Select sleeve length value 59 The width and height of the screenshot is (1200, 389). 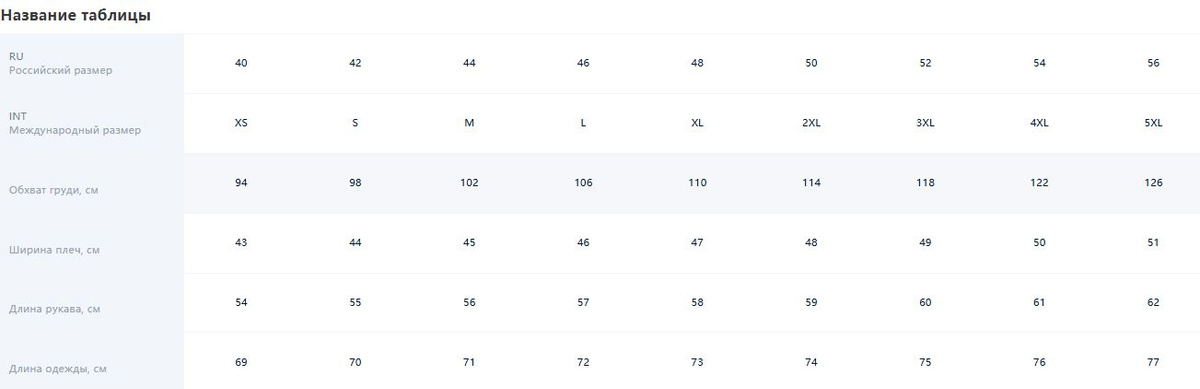click(811, 303)
